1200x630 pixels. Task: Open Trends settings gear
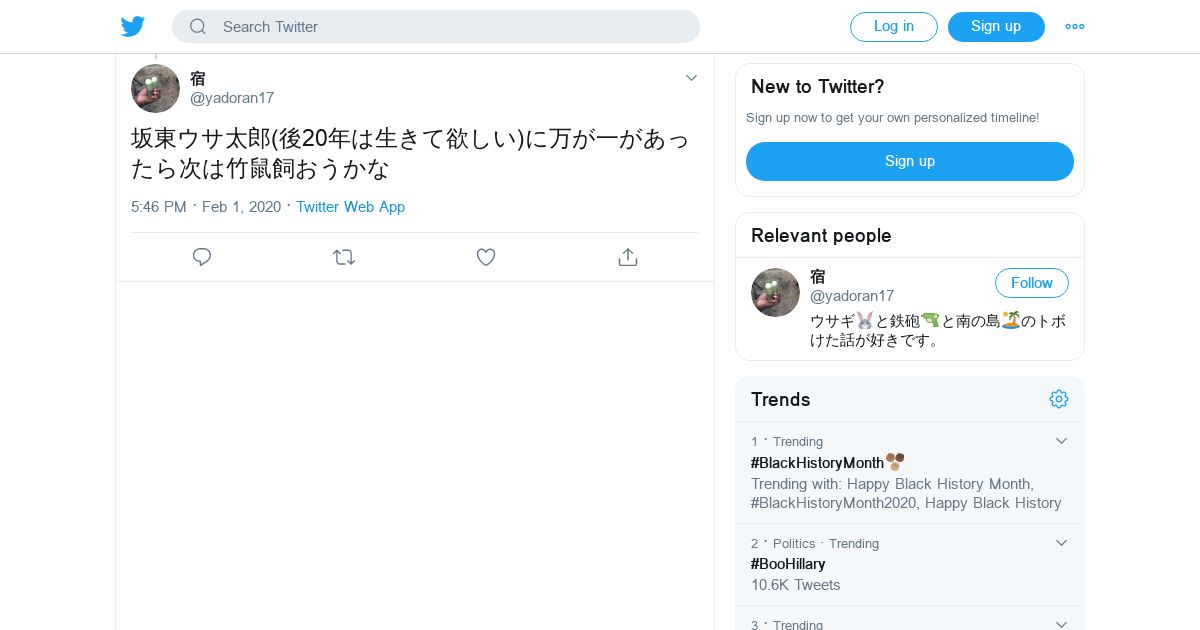[x=1059, y=399]
